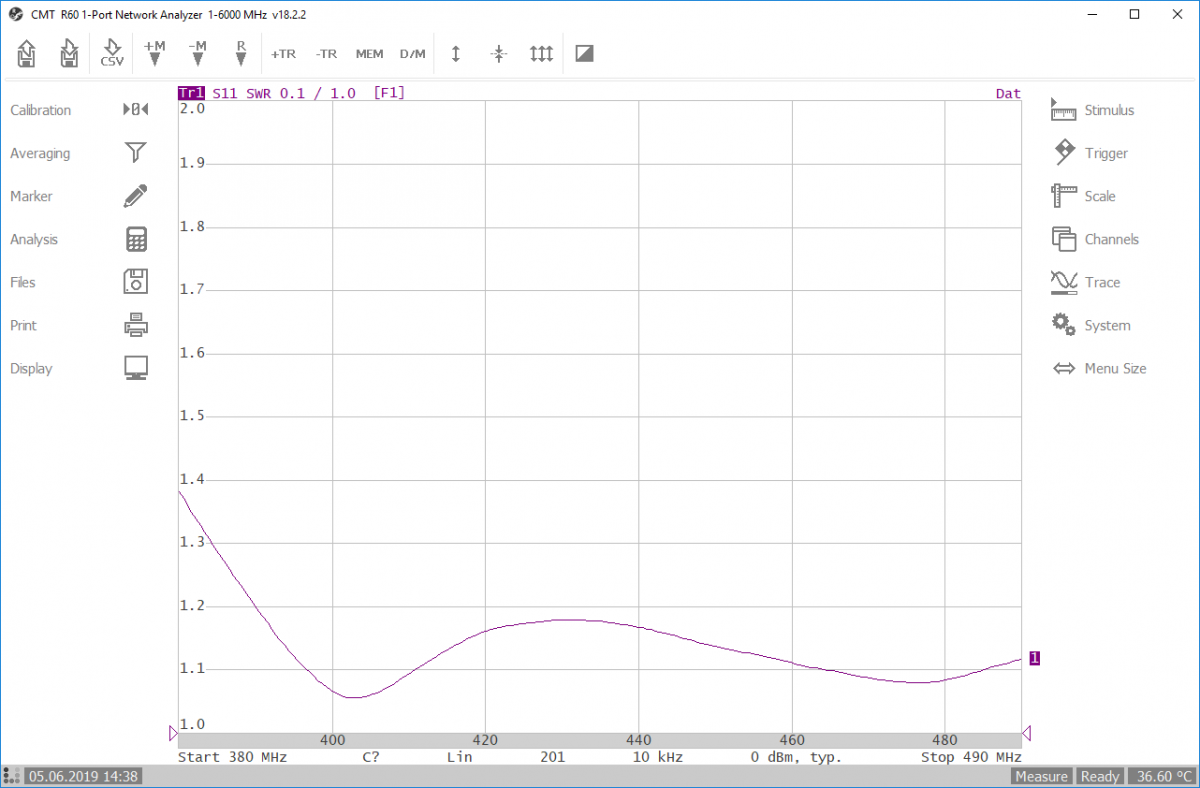Open the Print menu
This screenshot has width=1200, height=788.
(x=79, y=325)
